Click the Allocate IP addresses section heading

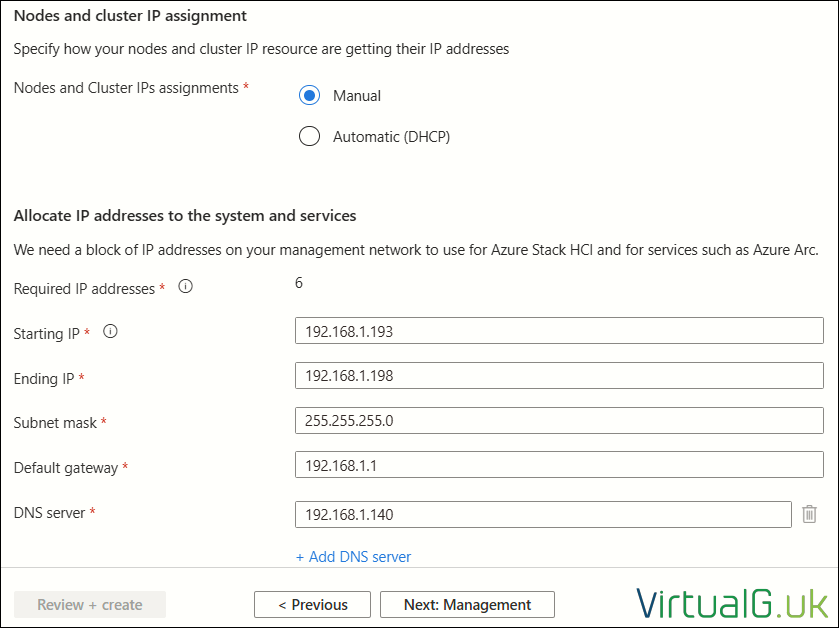tap(185, 216)
